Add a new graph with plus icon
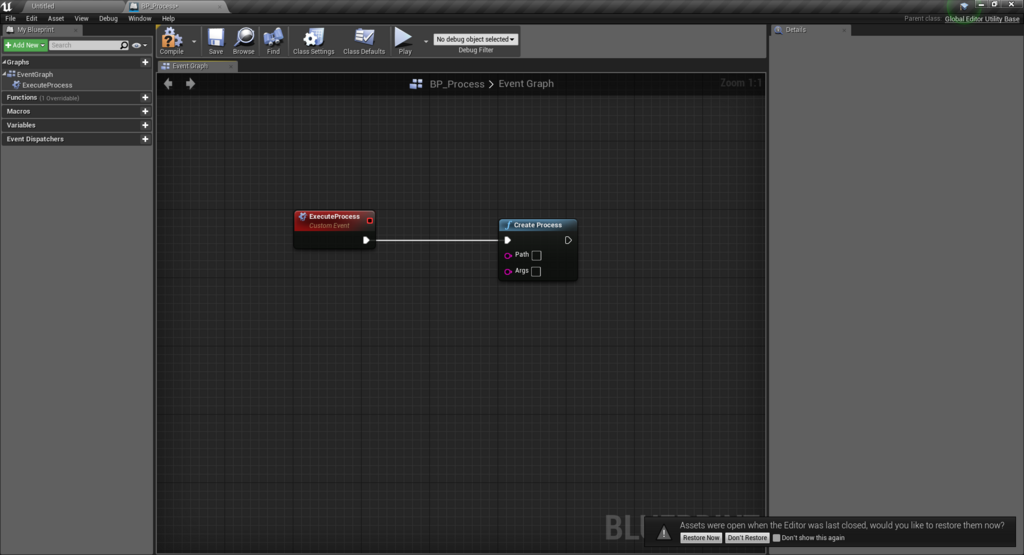The width and height of the screenshot is (1024, 555). pyautogui.click(x=145, y=62)
